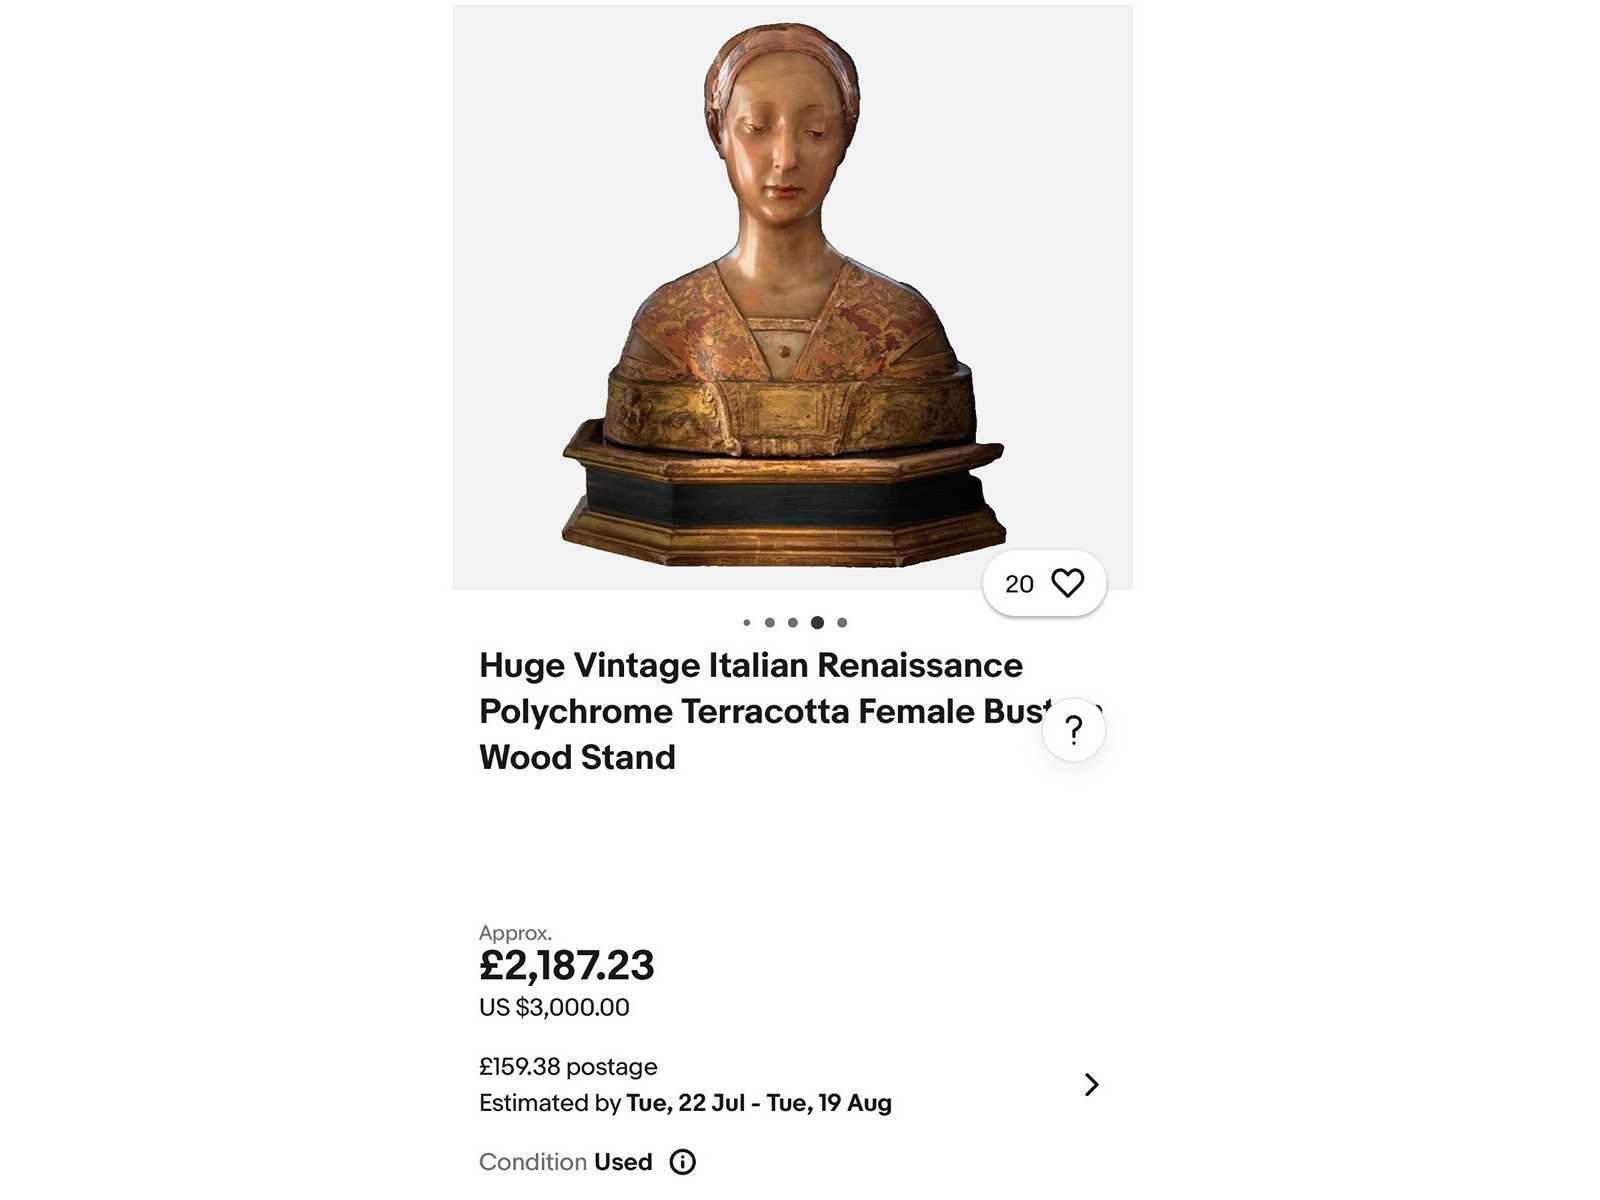Go to last image via rightmost carousel dot
1600x1200 pixels.
(842, 623)
